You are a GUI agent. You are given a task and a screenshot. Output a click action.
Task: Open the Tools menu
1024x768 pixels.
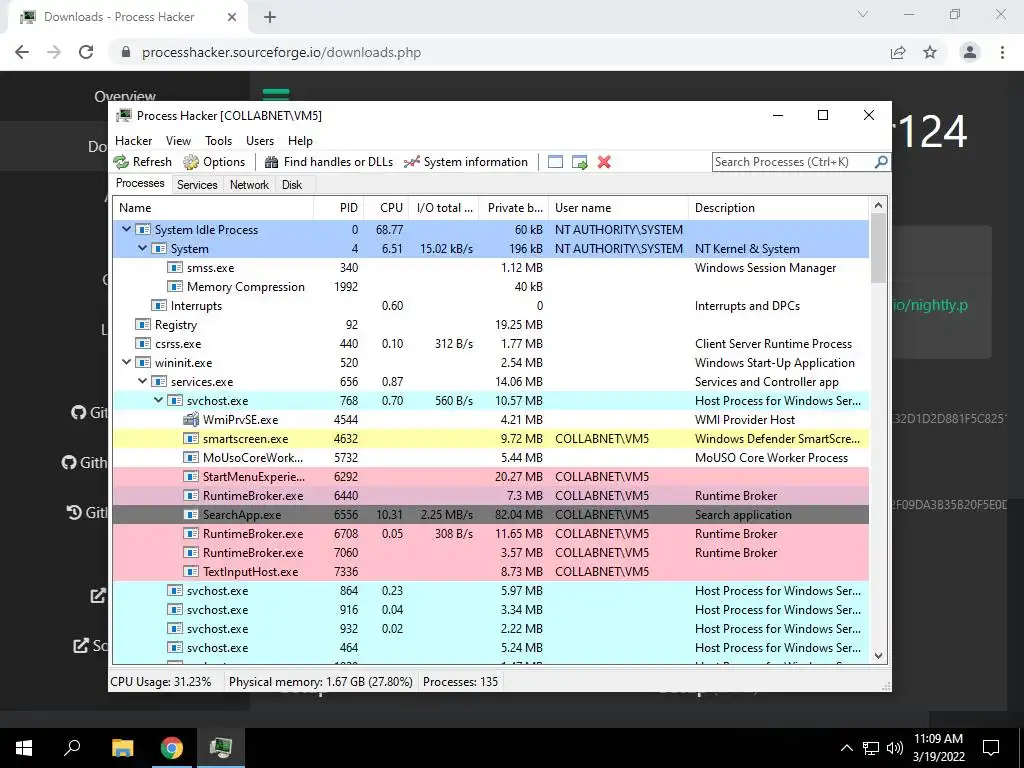point(218,140)
